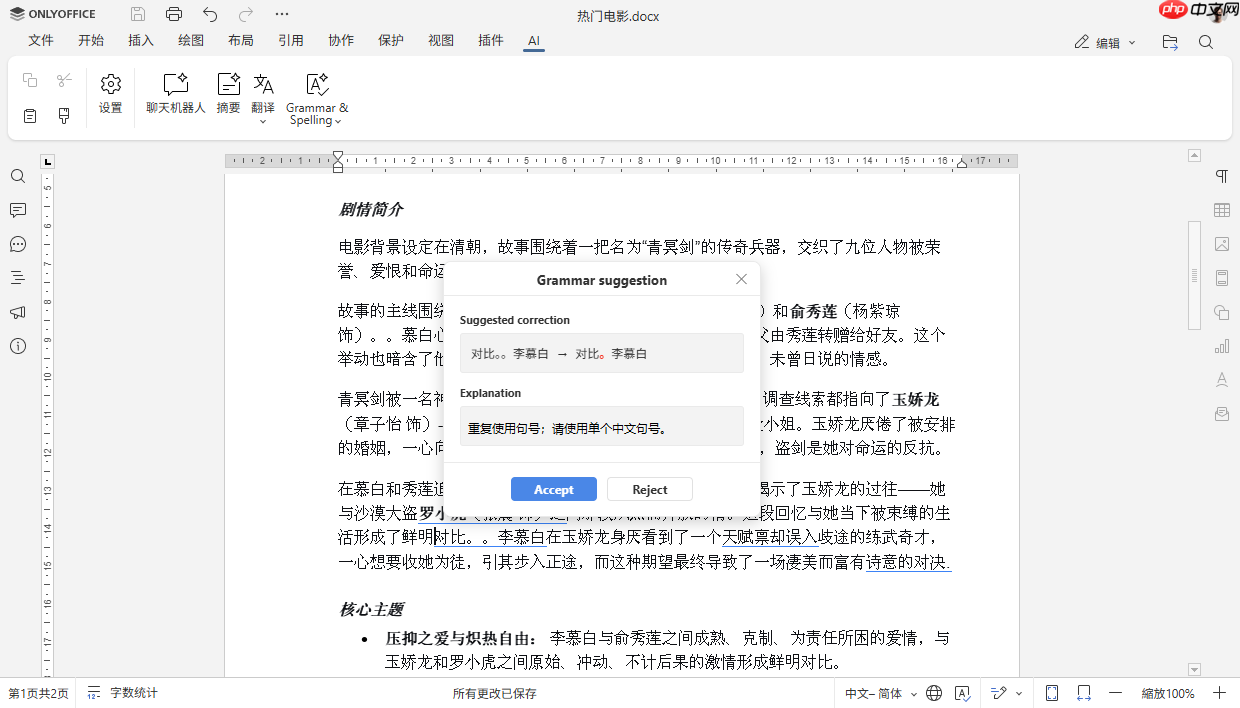Open paragraph settings in right sidebar

coord(1221,175)
